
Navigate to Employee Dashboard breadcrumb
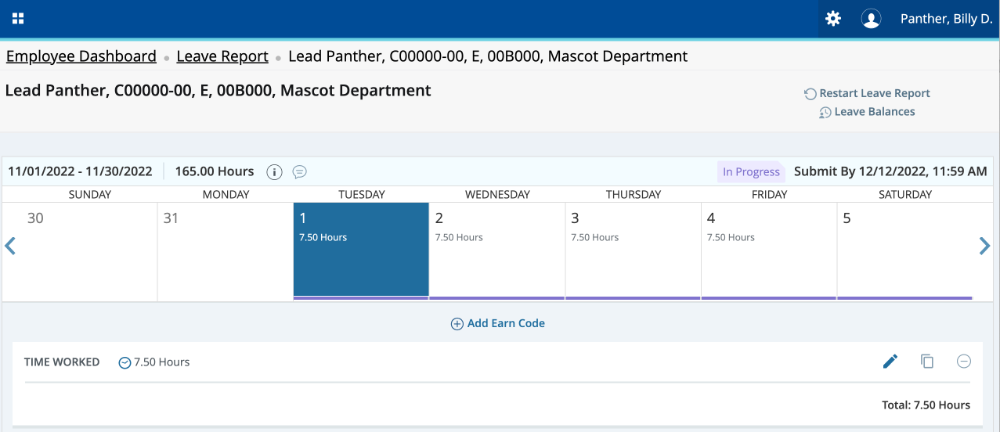click(81, 57)
